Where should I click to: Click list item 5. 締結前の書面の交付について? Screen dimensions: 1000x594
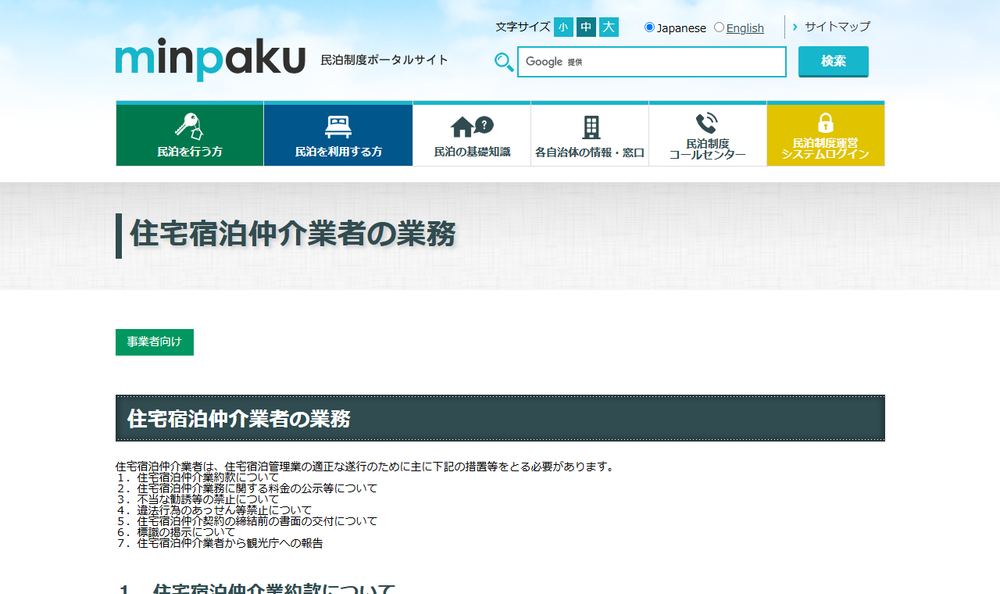pos(247,521)
